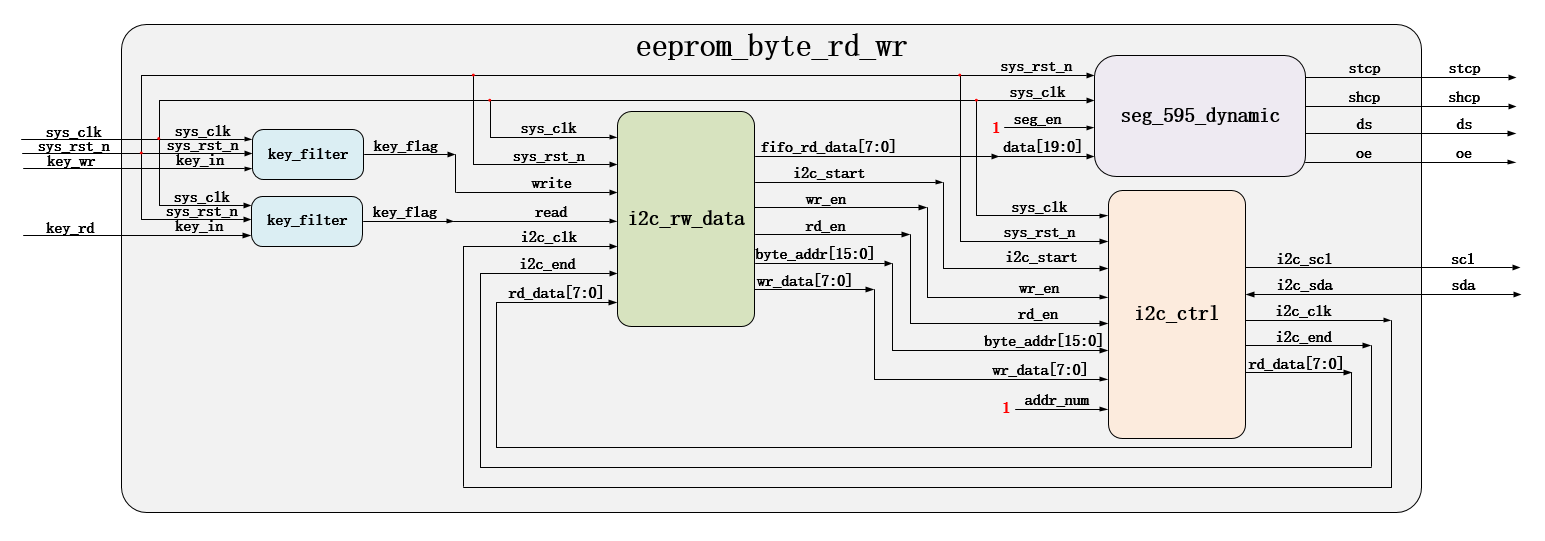Image resolution: width=1545 pixels, height=541 pixels.
Task: Select the i2c_rw_data module block
Action: pos(686,219)
